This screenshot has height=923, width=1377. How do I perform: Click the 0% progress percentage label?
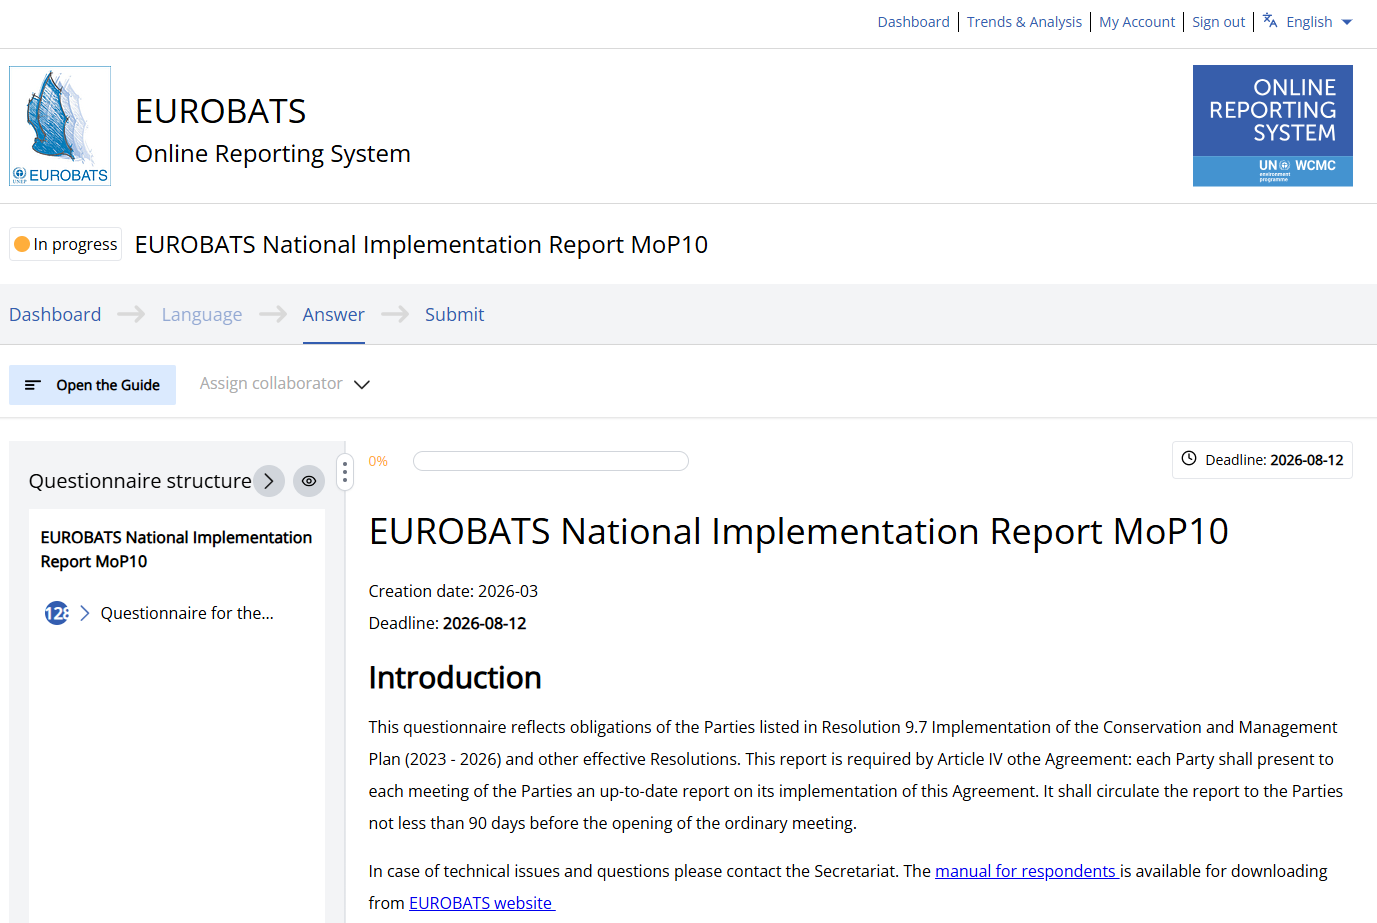click(378, 461)
